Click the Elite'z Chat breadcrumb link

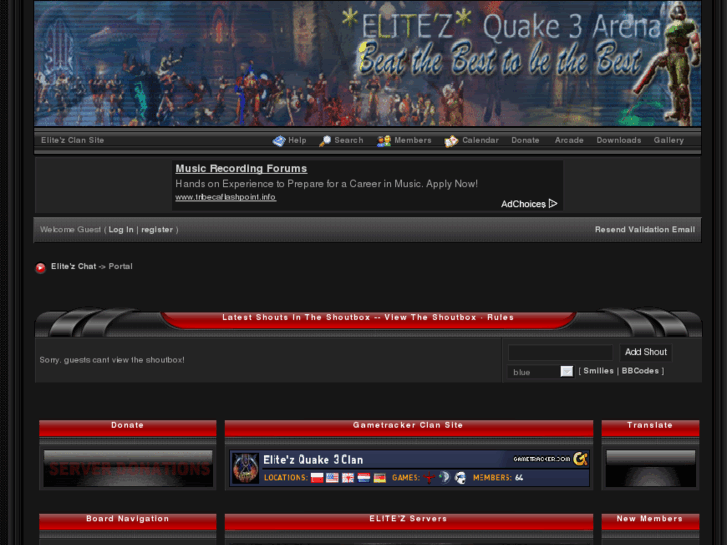pos(74,266)
